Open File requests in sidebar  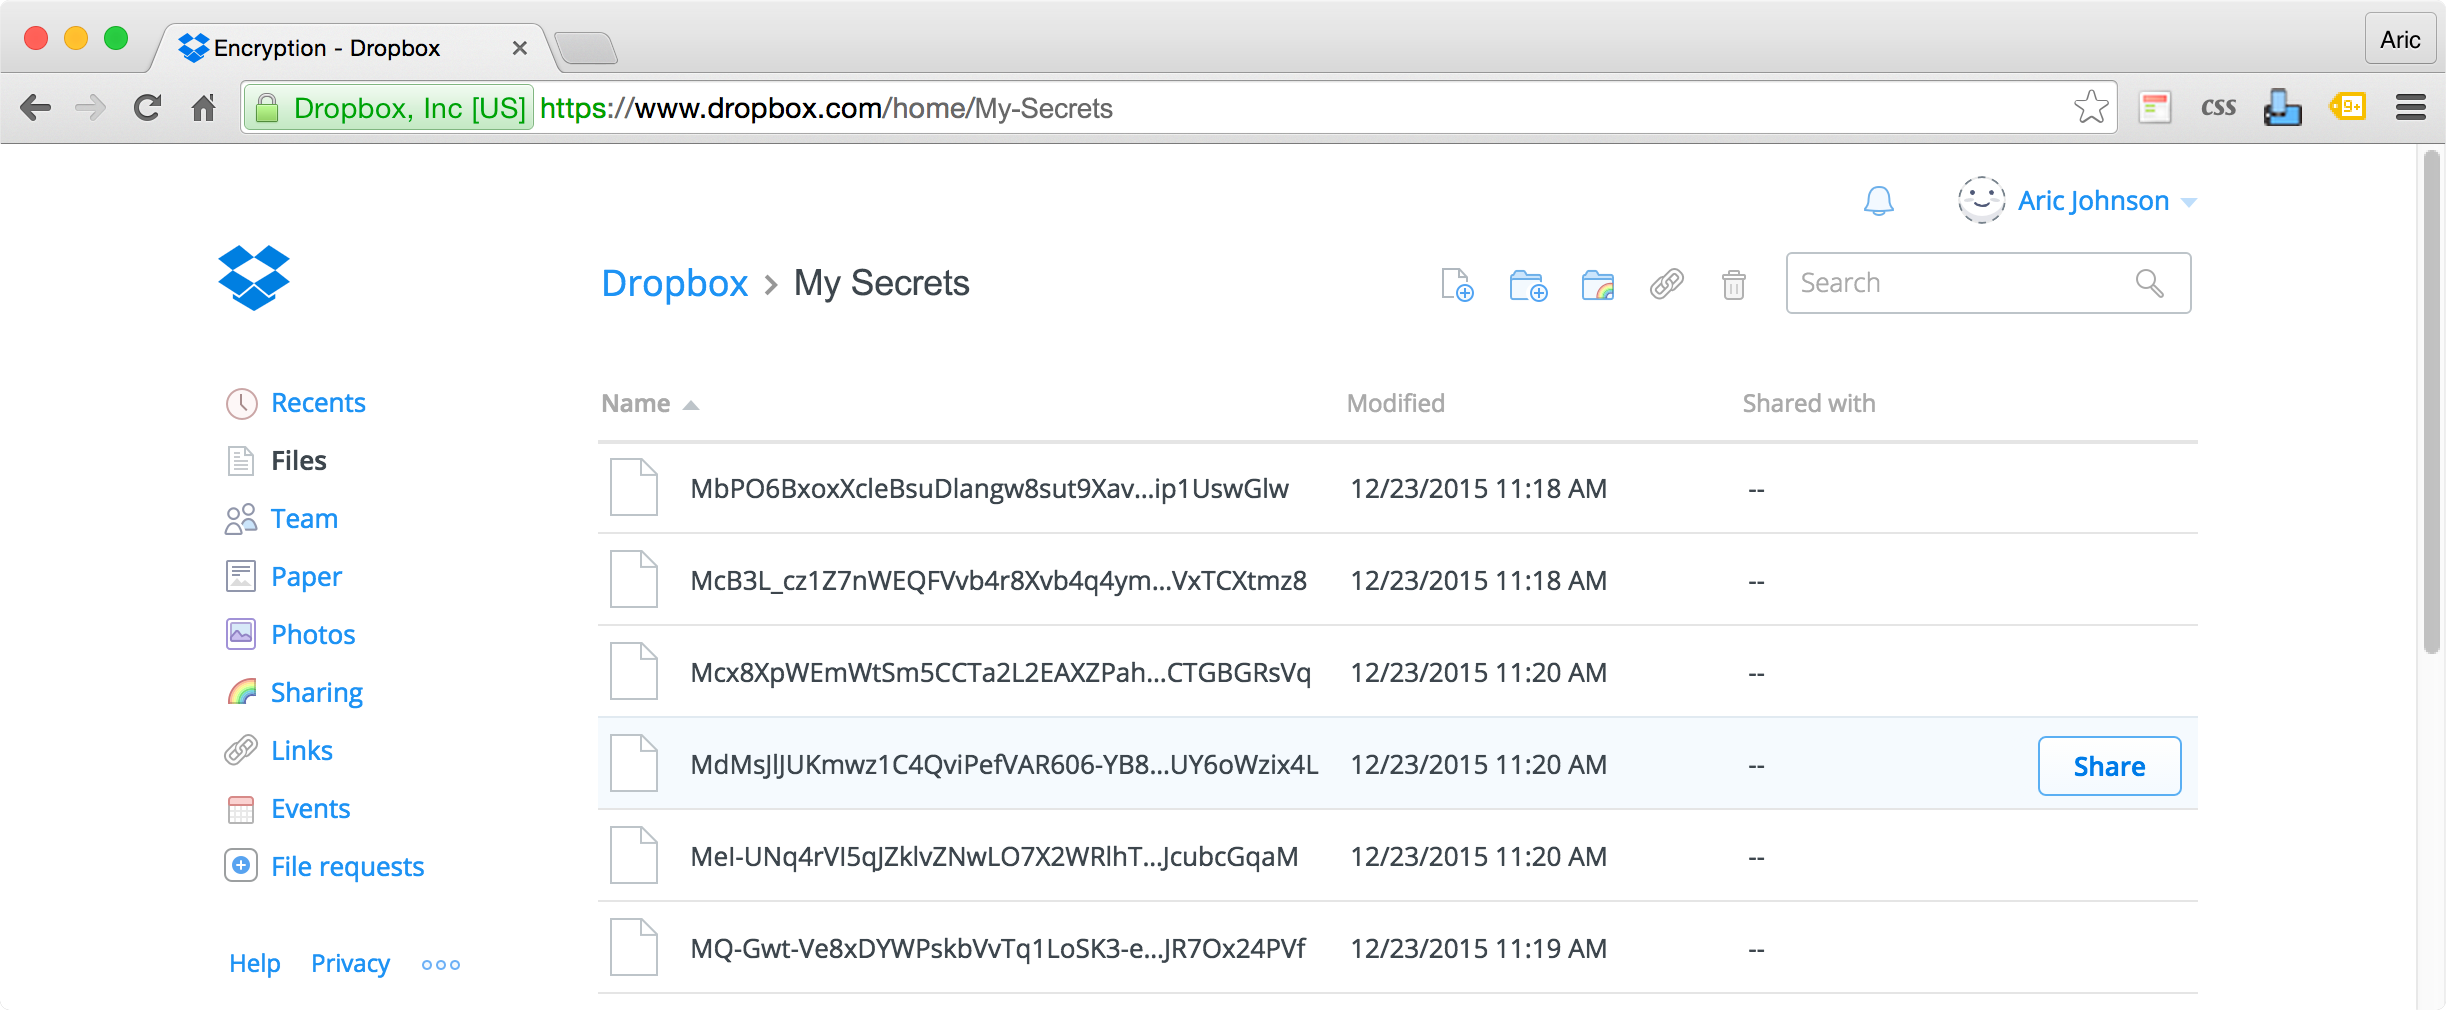point(347,867)
